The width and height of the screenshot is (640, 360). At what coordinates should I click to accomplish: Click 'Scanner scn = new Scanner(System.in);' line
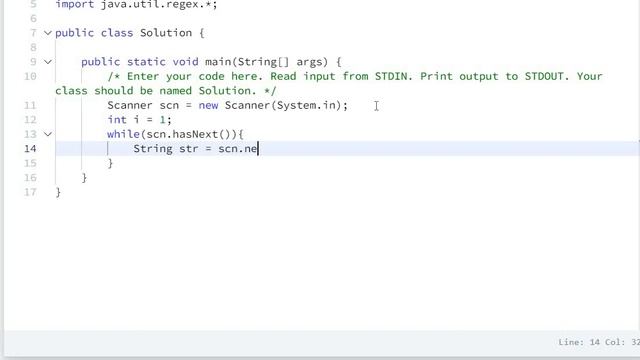tap(227, 105)
